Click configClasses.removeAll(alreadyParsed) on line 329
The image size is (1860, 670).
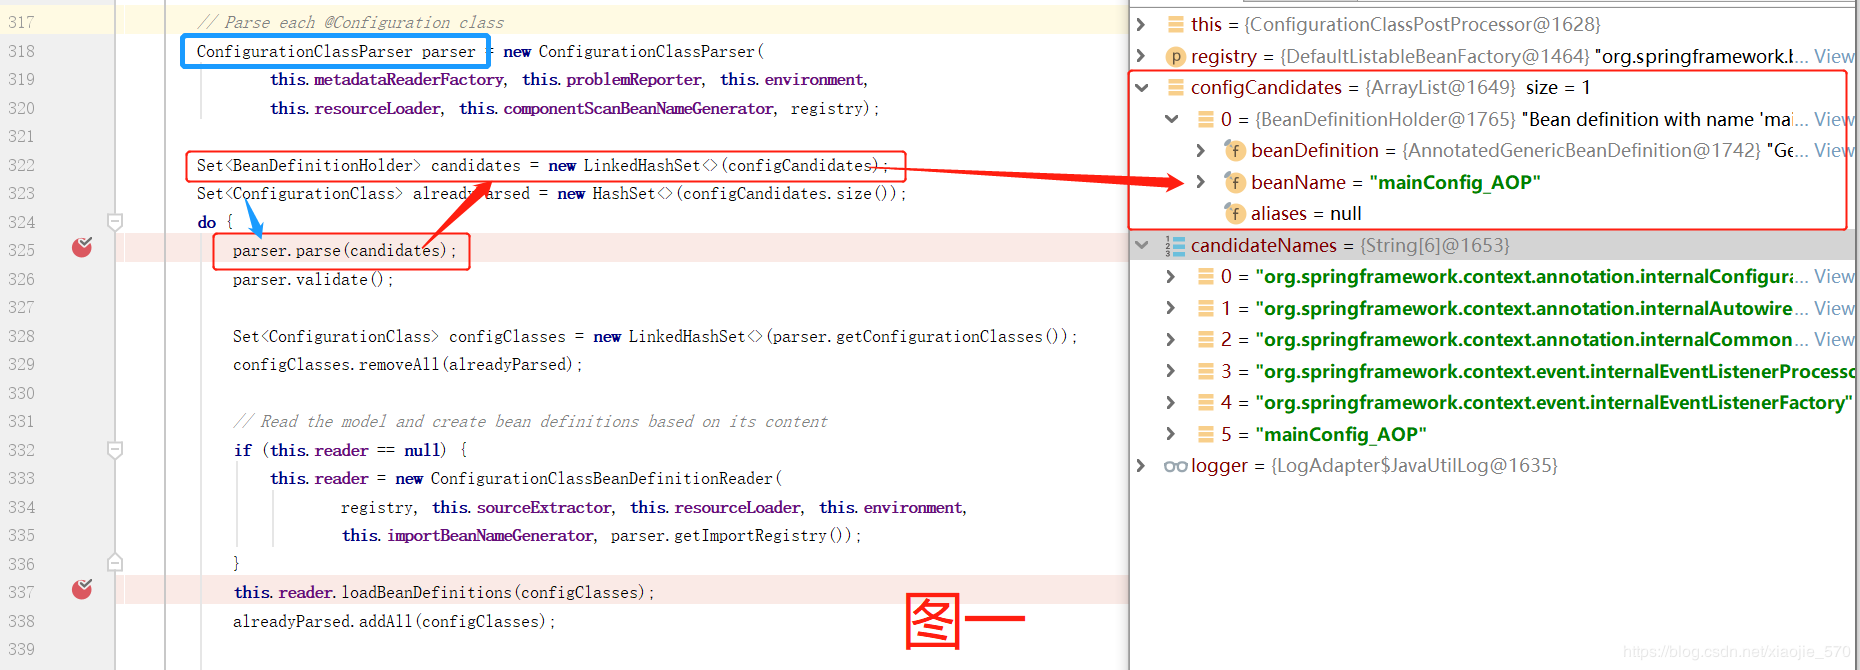tap(407, 364)
